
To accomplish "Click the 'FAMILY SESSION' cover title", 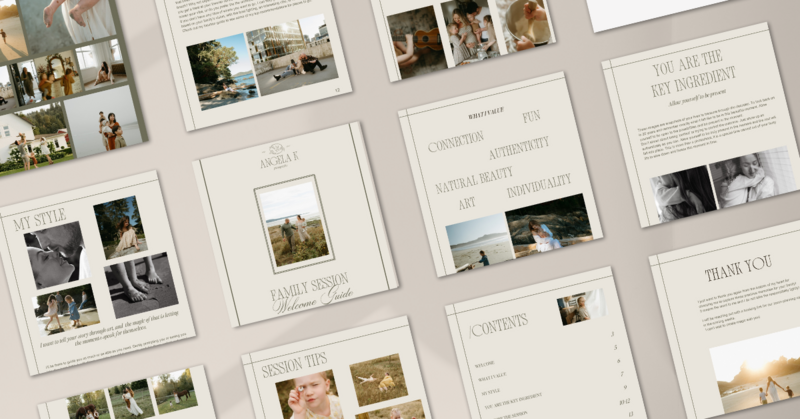I will click(310, 287).
